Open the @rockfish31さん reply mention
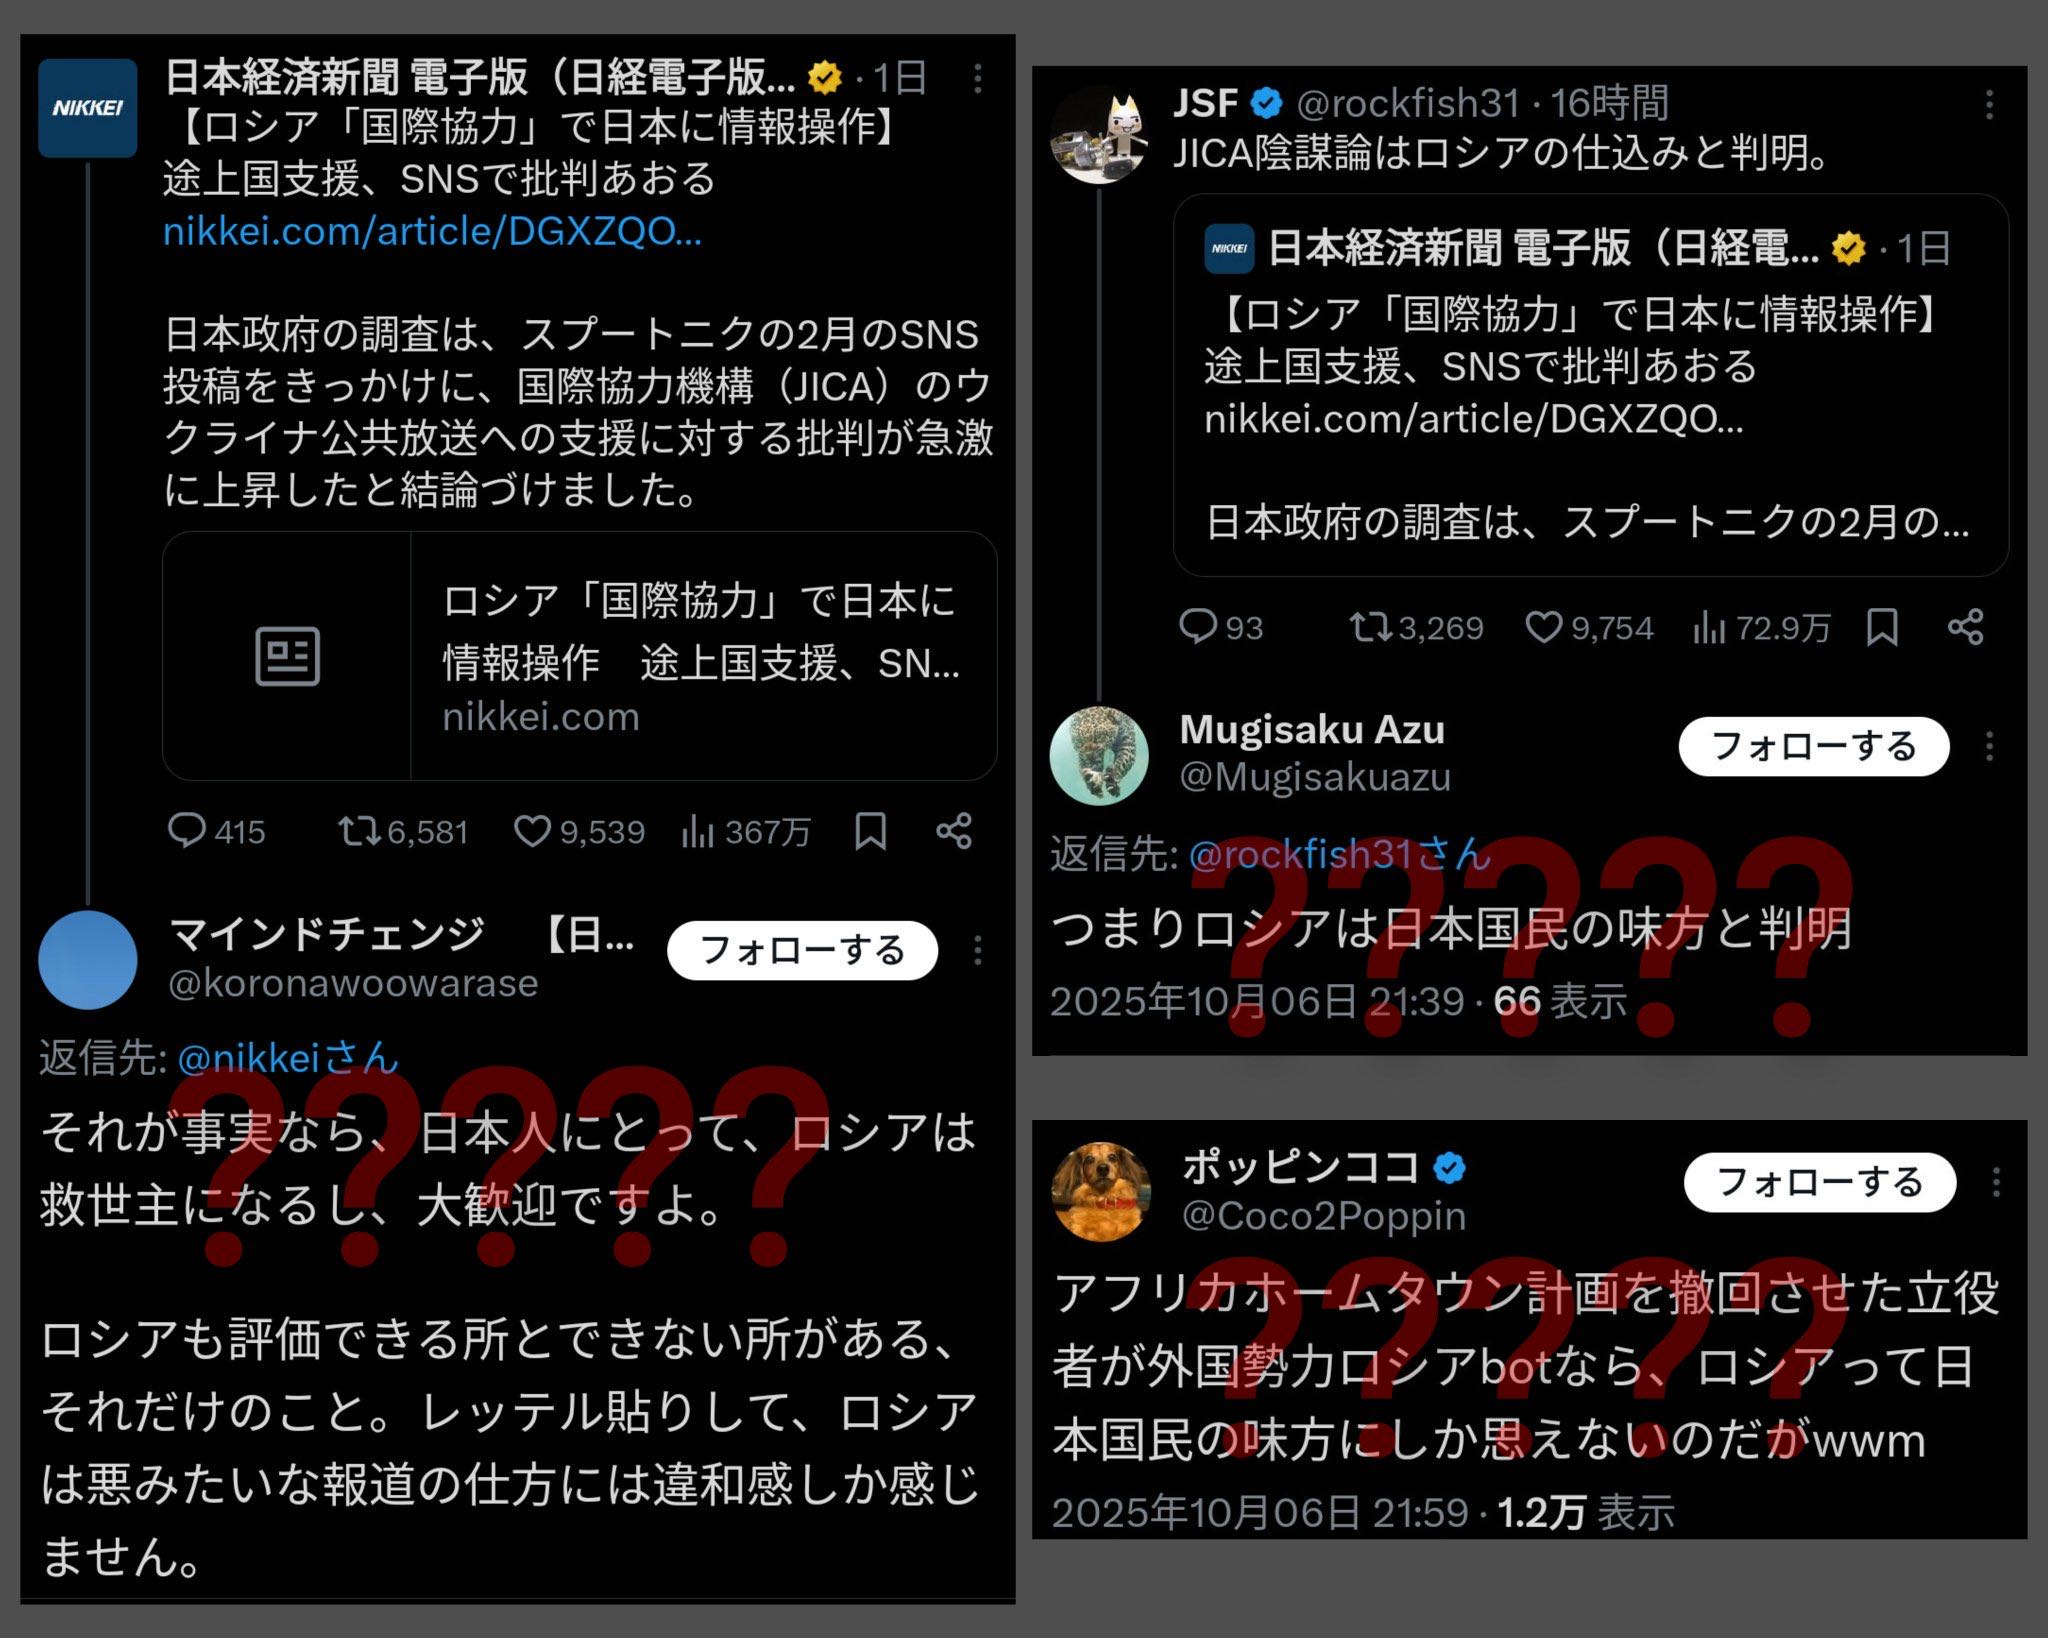This screenshot has width=2048, height=1638. tap(1340, 855)
